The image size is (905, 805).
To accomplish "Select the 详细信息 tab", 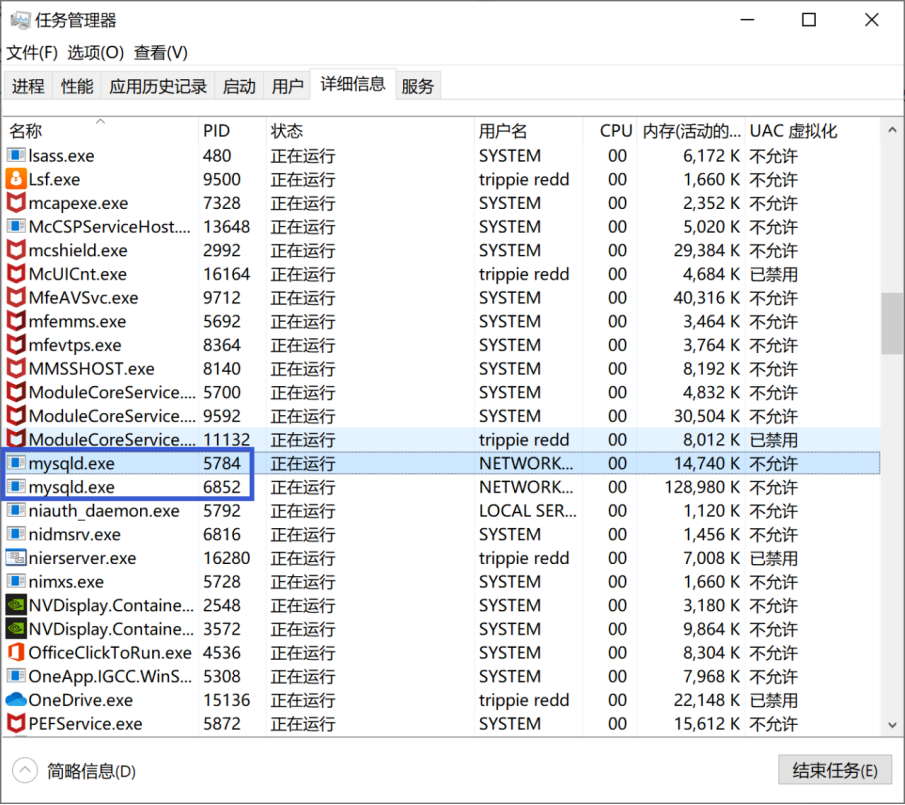I will point(353,84).
